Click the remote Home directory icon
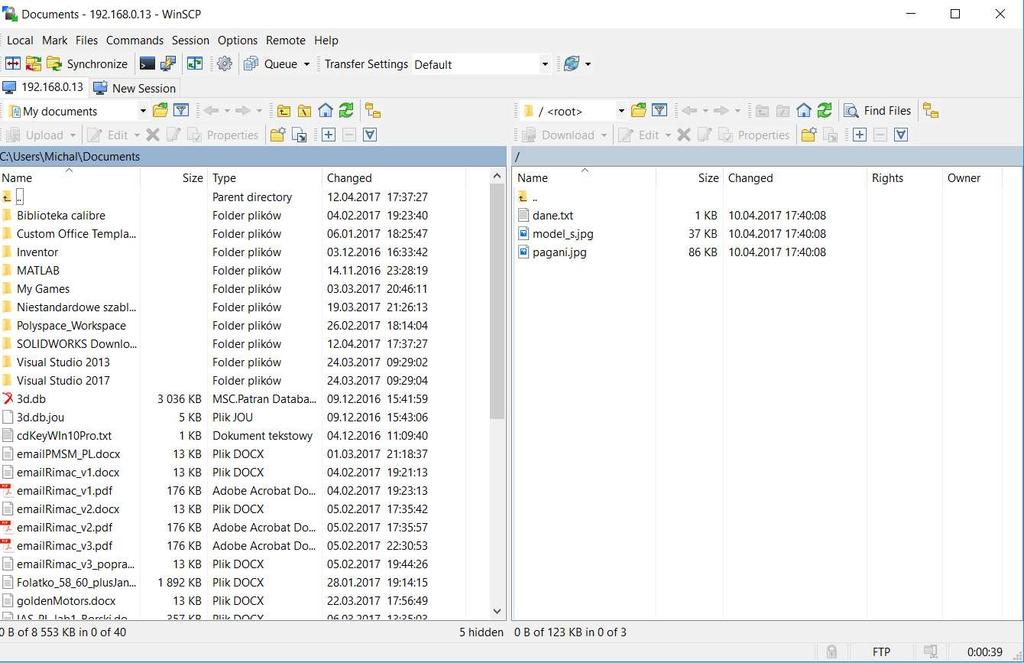Viewport: 1024px width, 663px height. (x=804, y=110)
